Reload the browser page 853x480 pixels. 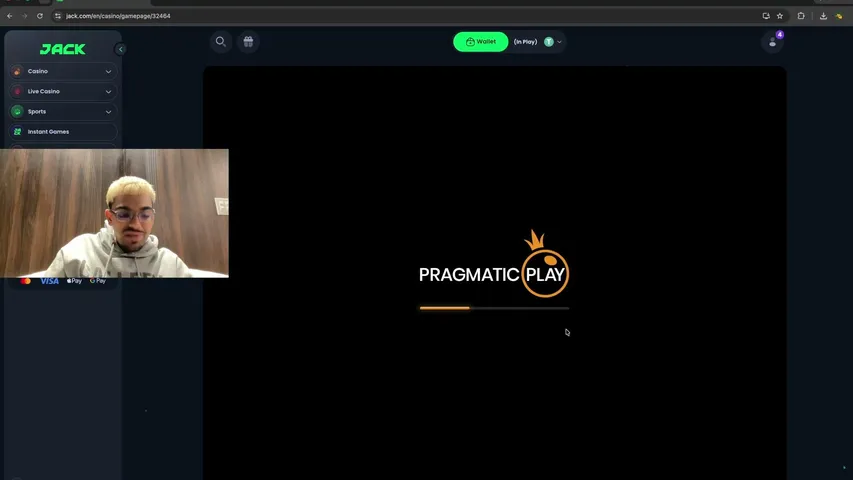(x=40, y=16)
